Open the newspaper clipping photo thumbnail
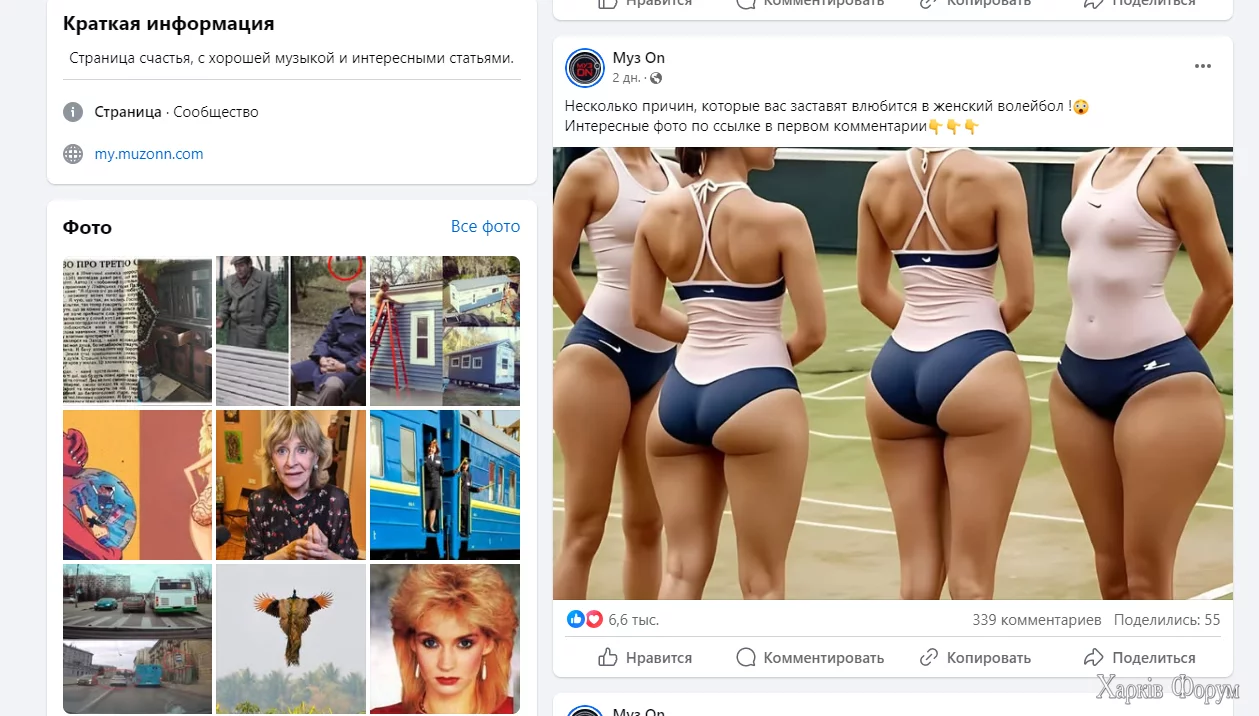 click(x=138, y=331)
